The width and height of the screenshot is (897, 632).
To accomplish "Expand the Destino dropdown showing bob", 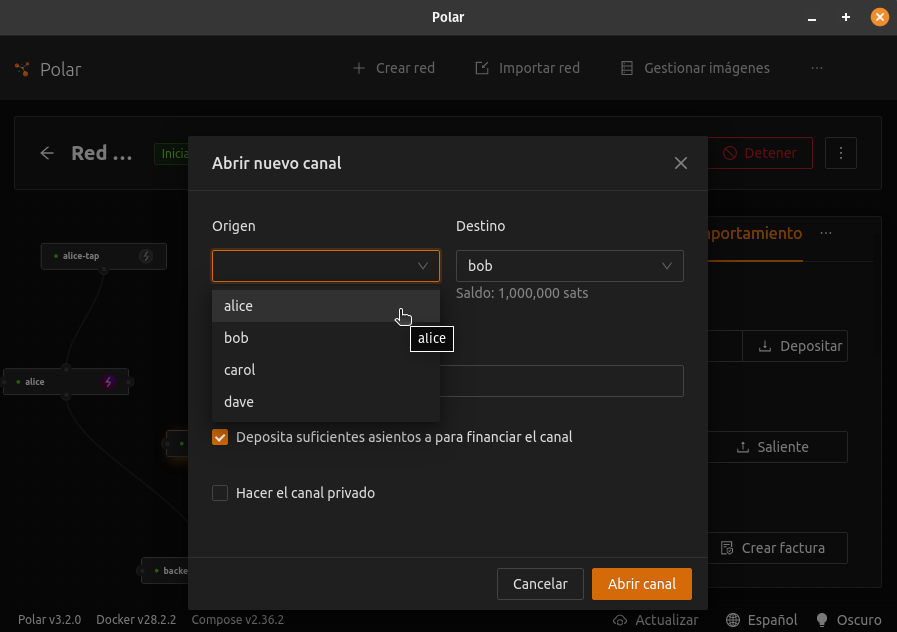I will pyautogui.click(x=569, y=266).
